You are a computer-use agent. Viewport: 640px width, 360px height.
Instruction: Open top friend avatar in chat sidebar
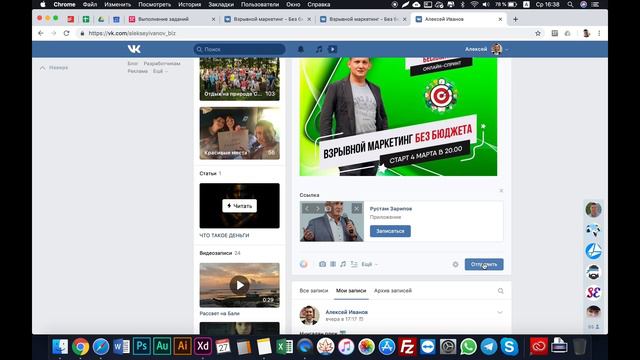click(x=593, y=209)
